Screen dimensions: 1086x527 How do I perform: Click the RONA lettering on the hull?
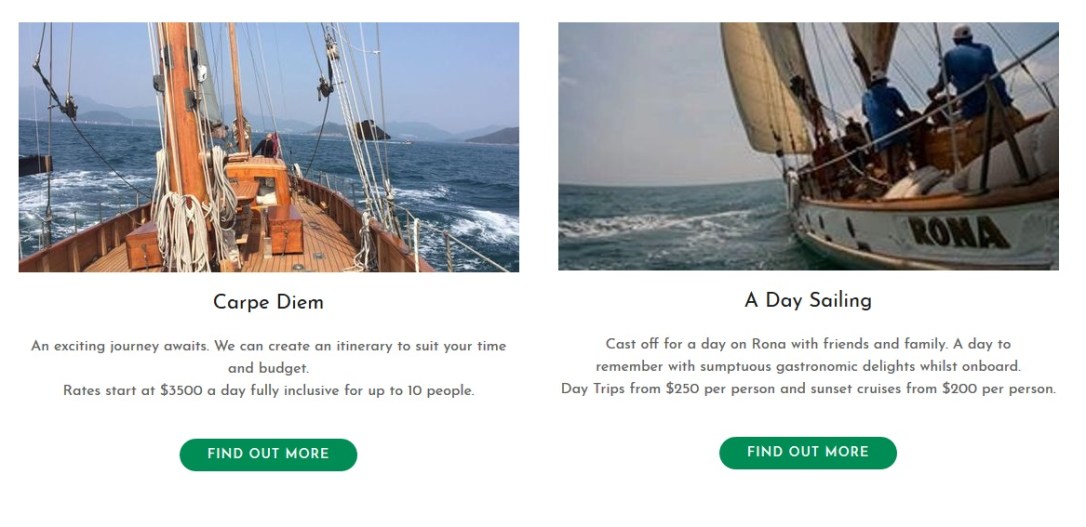(x=959, y=233)
